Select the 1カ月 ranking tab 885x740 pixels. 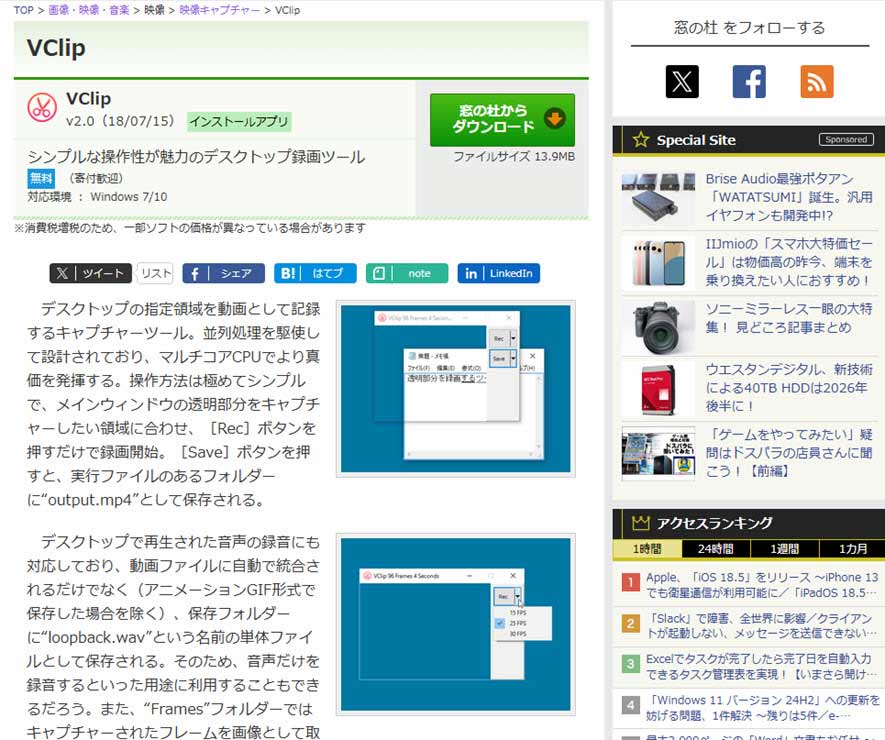click(x=853, y=549)
